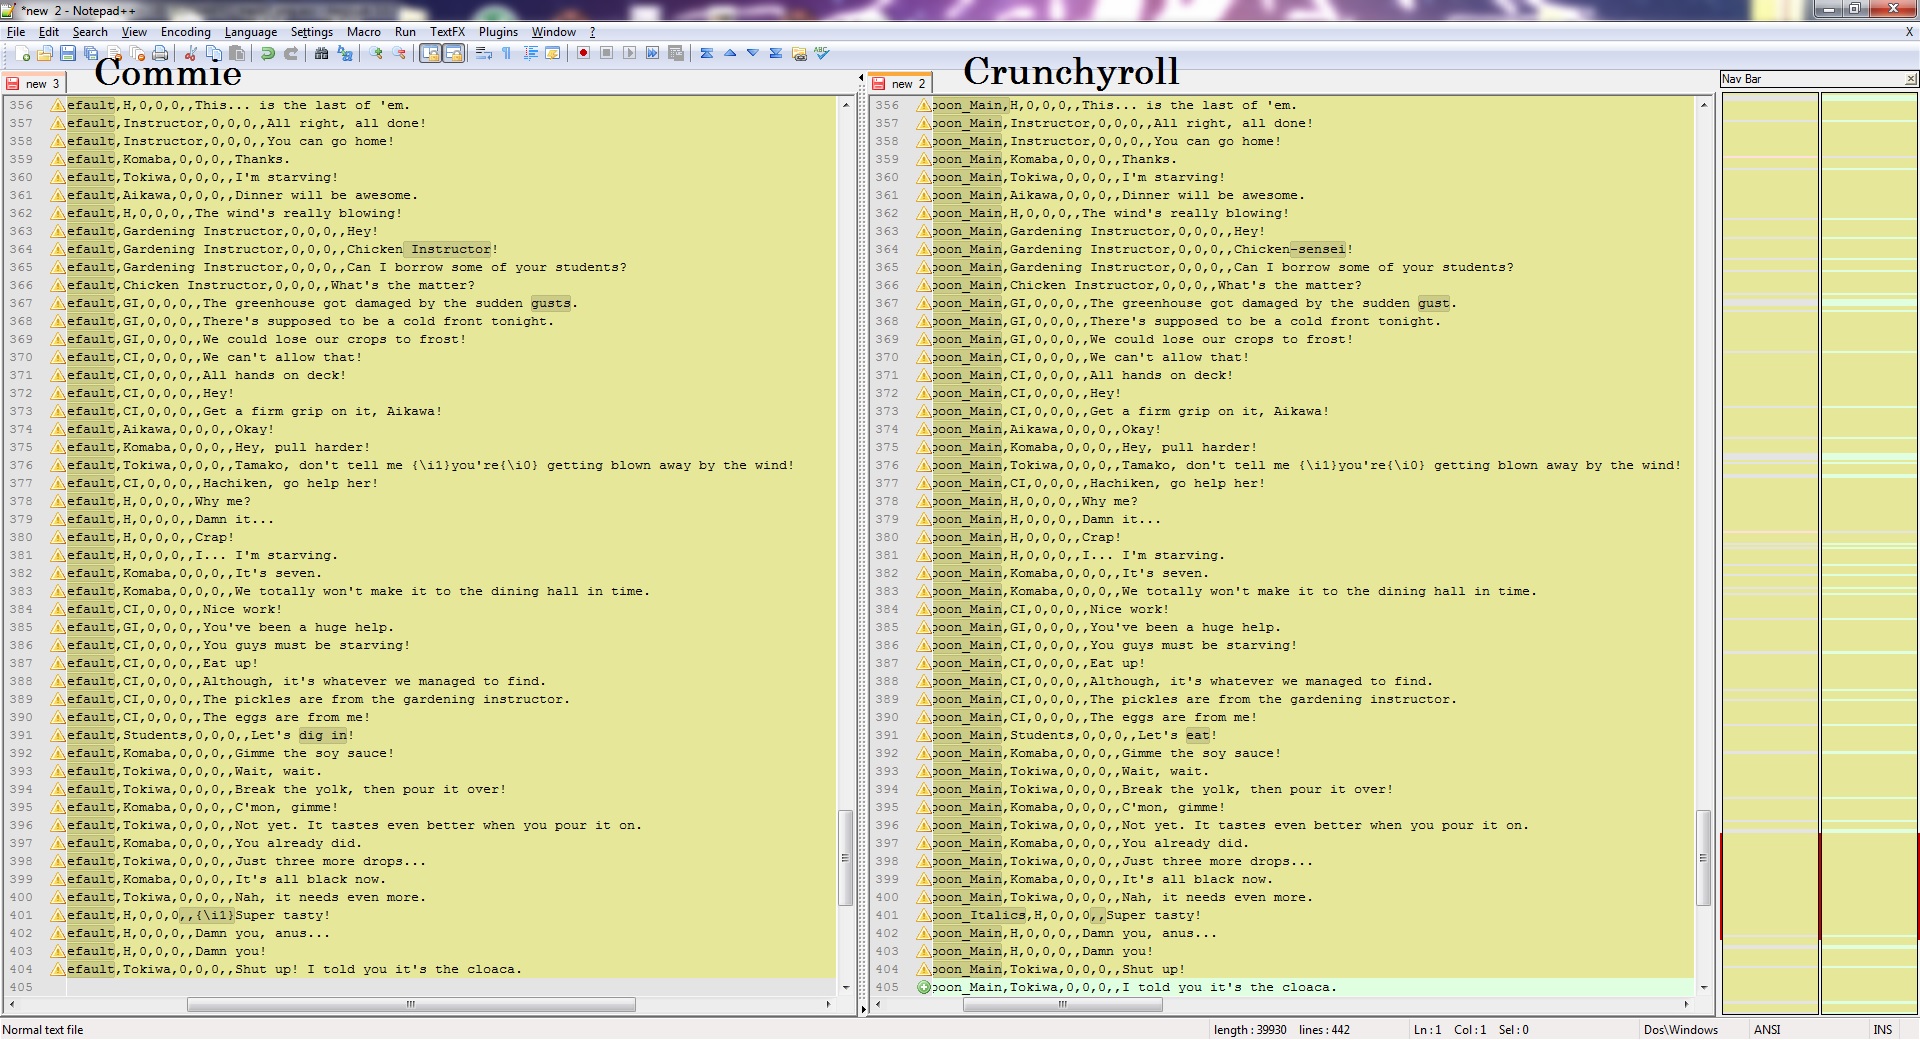The image size is (1920, 1040).
Task: Start macro recording with the red dot
Action: [x=583, y=53]
